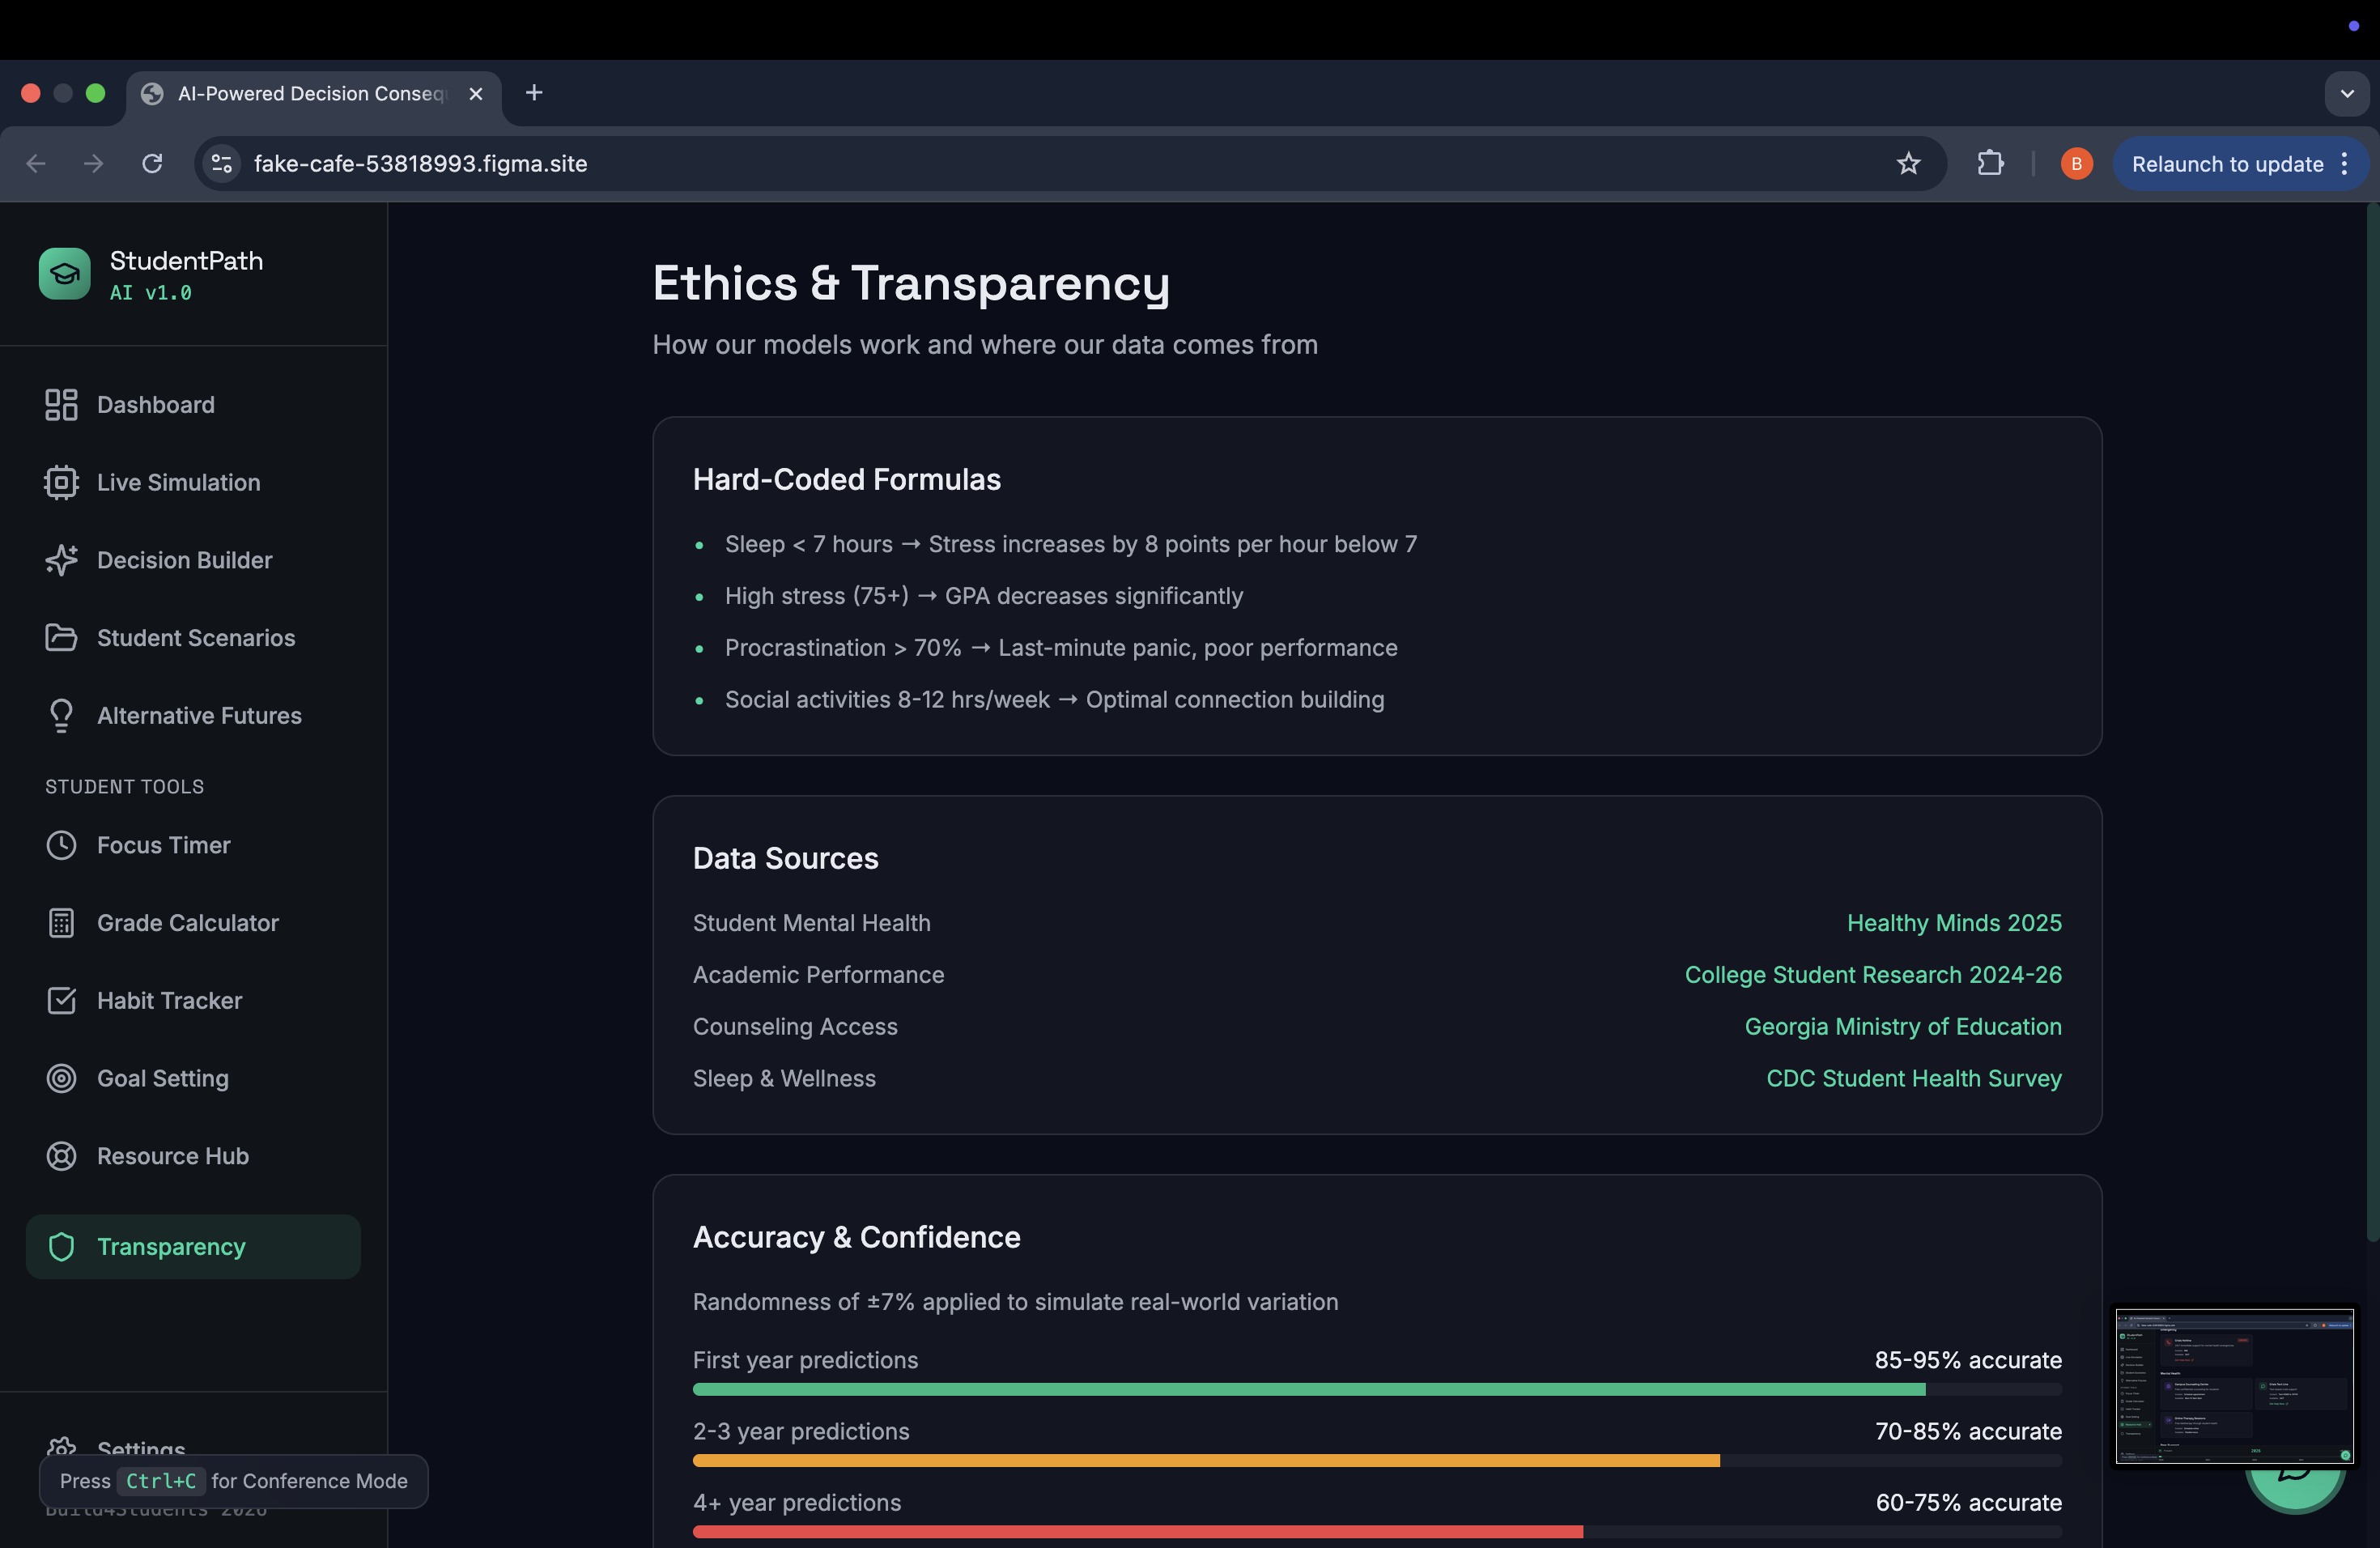
Task: Open the browser Extensions puzzle icon
Action: tap(1990, 164)
